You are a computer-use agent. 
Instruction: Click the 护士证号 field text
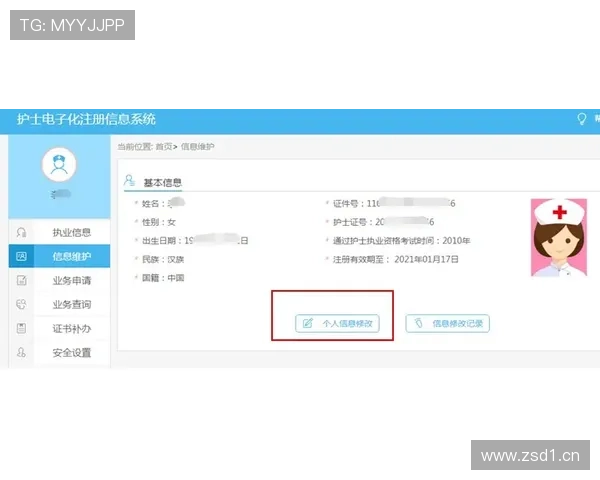(x=383, y=222)
